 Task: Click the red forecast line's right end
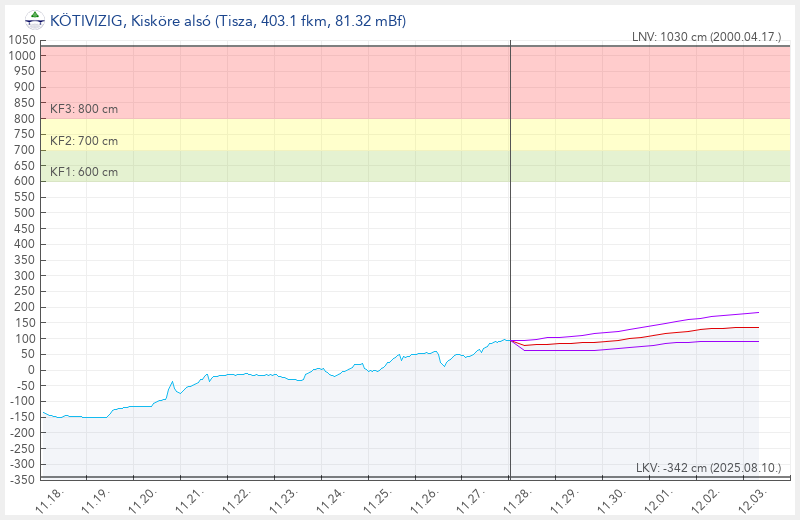[x=757, y=327]
